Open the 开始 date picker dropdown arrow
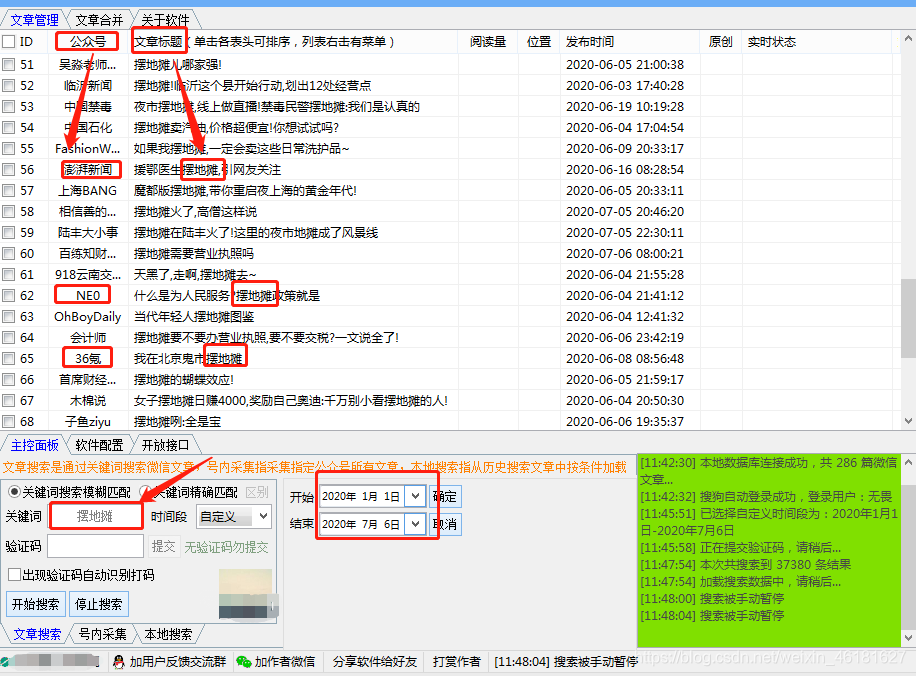916x676 pixels. click(415, 496)
